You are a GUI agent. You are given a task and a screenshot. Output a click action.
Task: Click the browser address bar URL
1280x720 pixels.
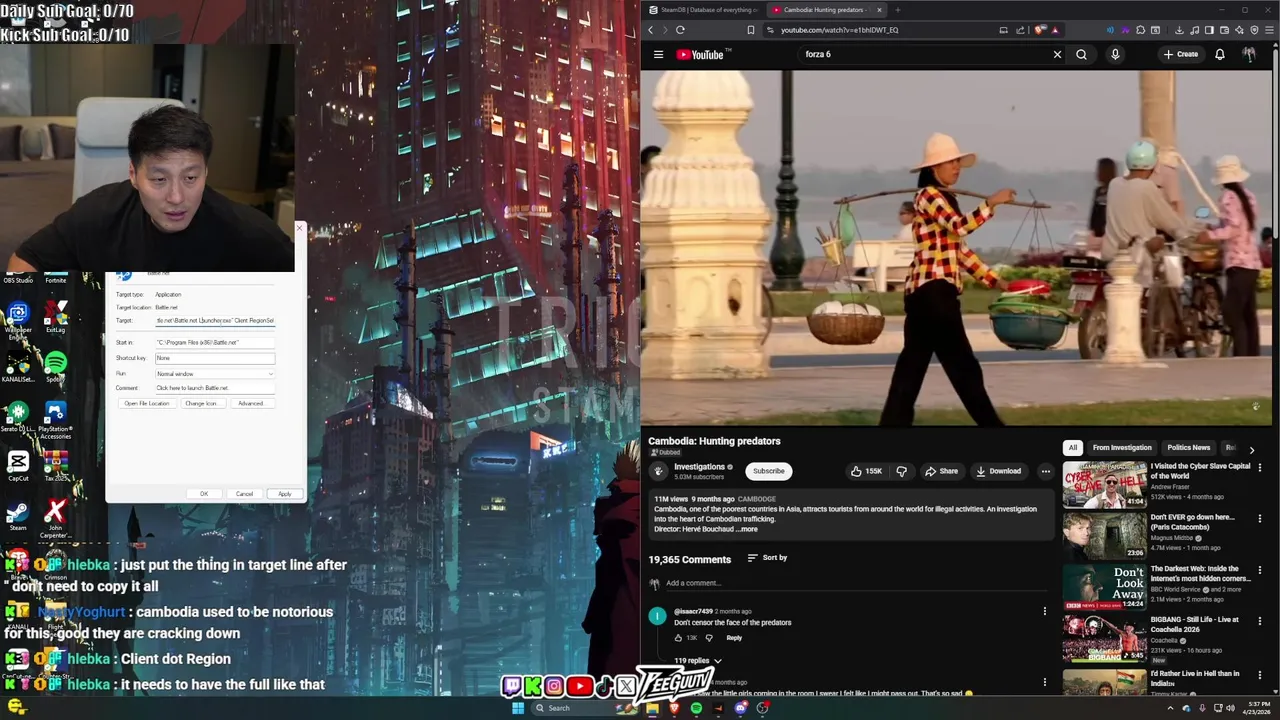[839, 30]
